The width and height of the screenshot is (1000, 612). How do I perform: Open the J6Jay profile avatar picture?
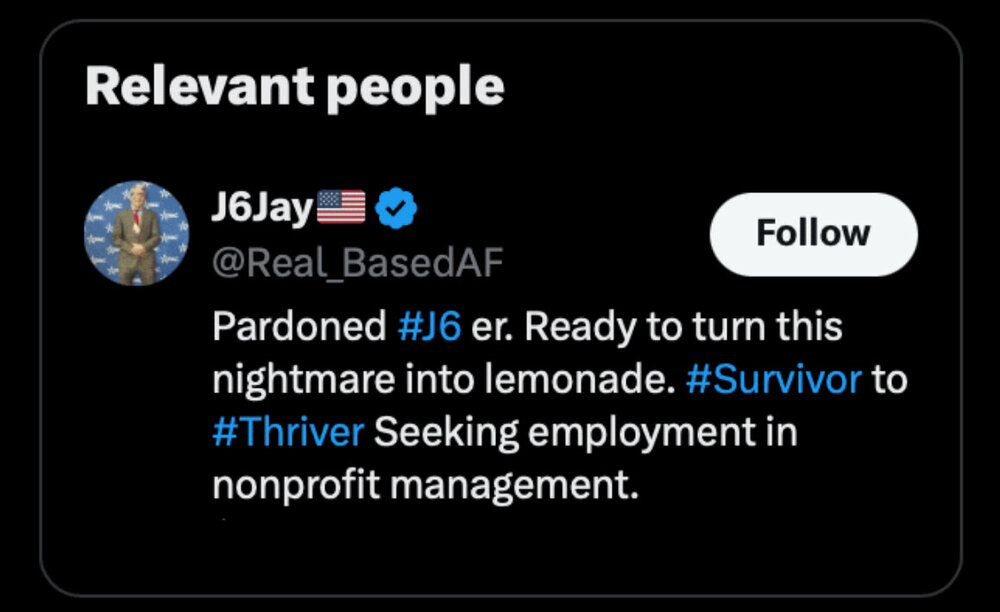pyautogui.click(x=135, y=233)
